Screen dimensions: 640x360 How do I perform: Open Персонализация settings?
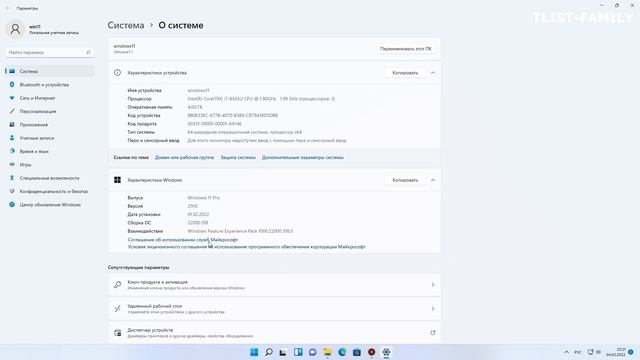[50, 111]
